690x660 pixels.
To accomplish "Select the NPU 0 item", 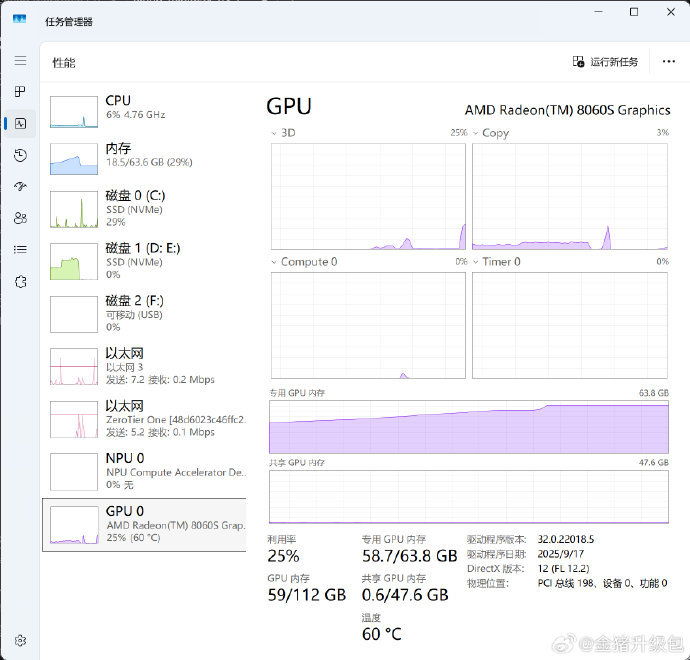I will pyautogui.click(x=144, y=472).
